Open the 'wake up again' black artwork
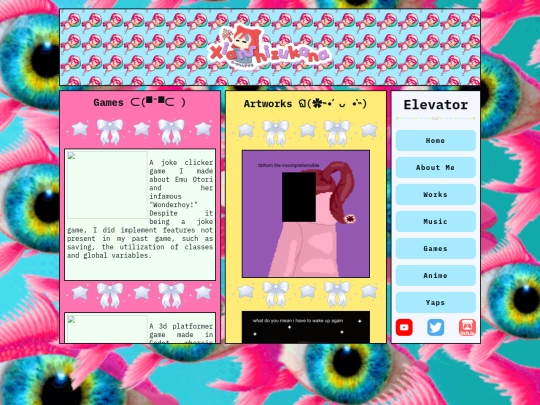This screenshot has height=405, width=540. point(306,327)
